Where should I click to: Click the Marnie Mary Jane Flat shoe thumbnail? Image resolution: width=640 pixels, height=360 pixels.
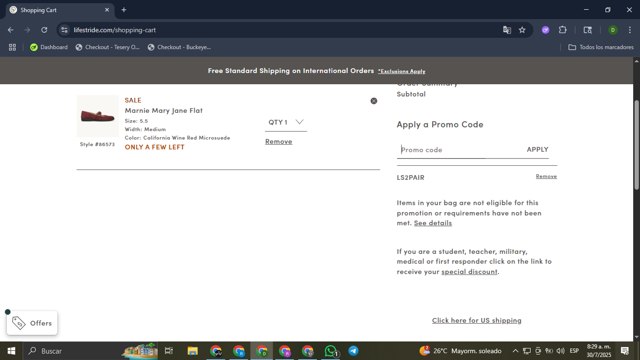point(98,116)
